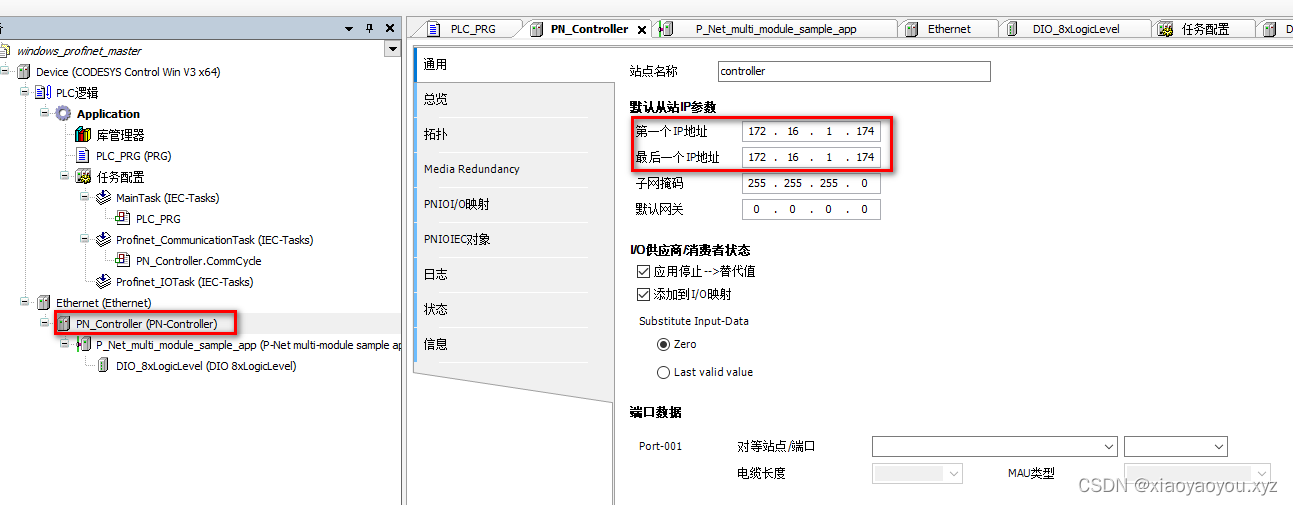This screenshot has width=1293, height=505.
Task: Click the 站点名称 field containing controller
Action: [x=854, y=72]
